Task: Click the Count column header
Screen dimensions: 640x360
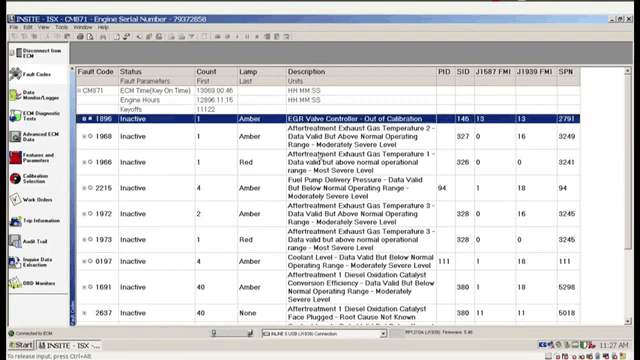Action: (x=216, y=71)
